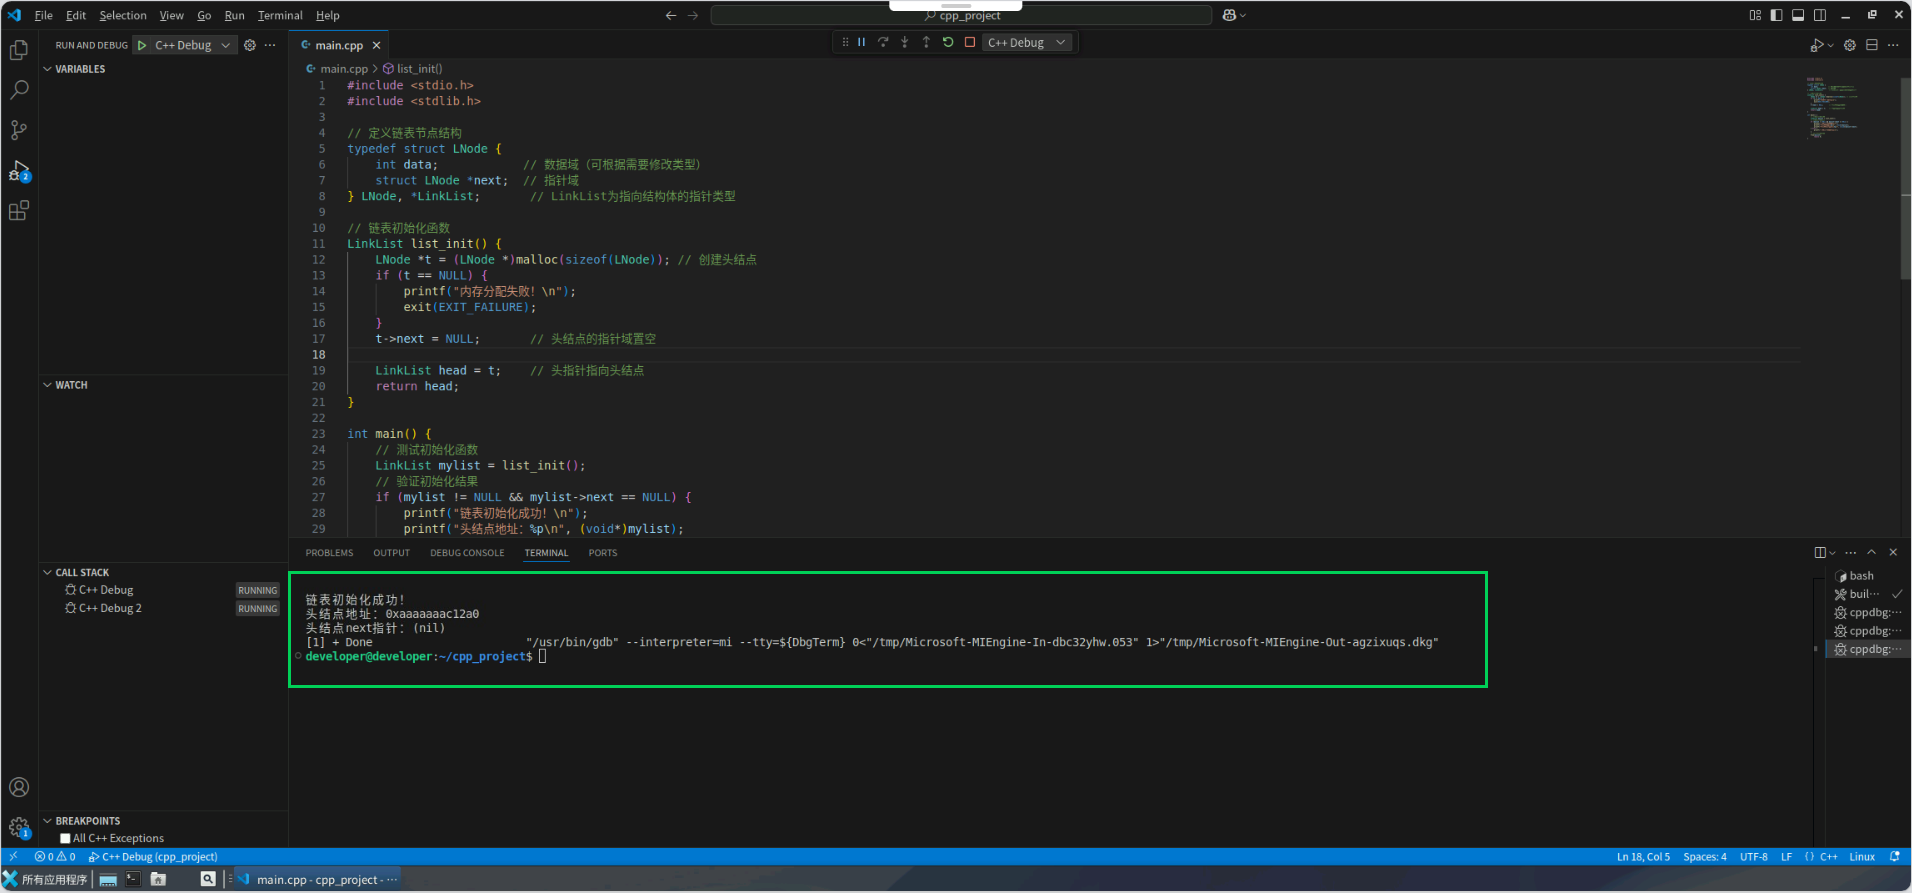Switch to the DEBUG CONSOLE tab
The width and height of the screenshot is (1912, 893).
tap(467, 553)
